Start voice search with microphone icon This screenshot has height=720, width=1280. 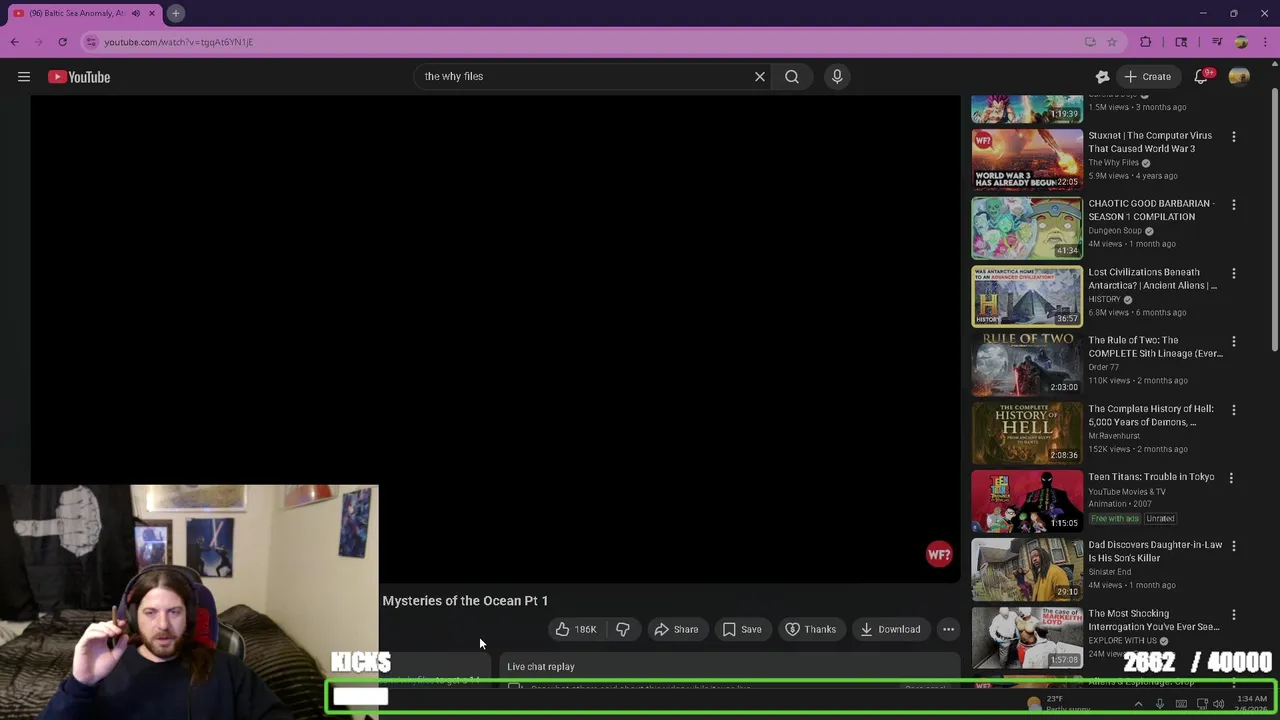click(x=837, y=76)
